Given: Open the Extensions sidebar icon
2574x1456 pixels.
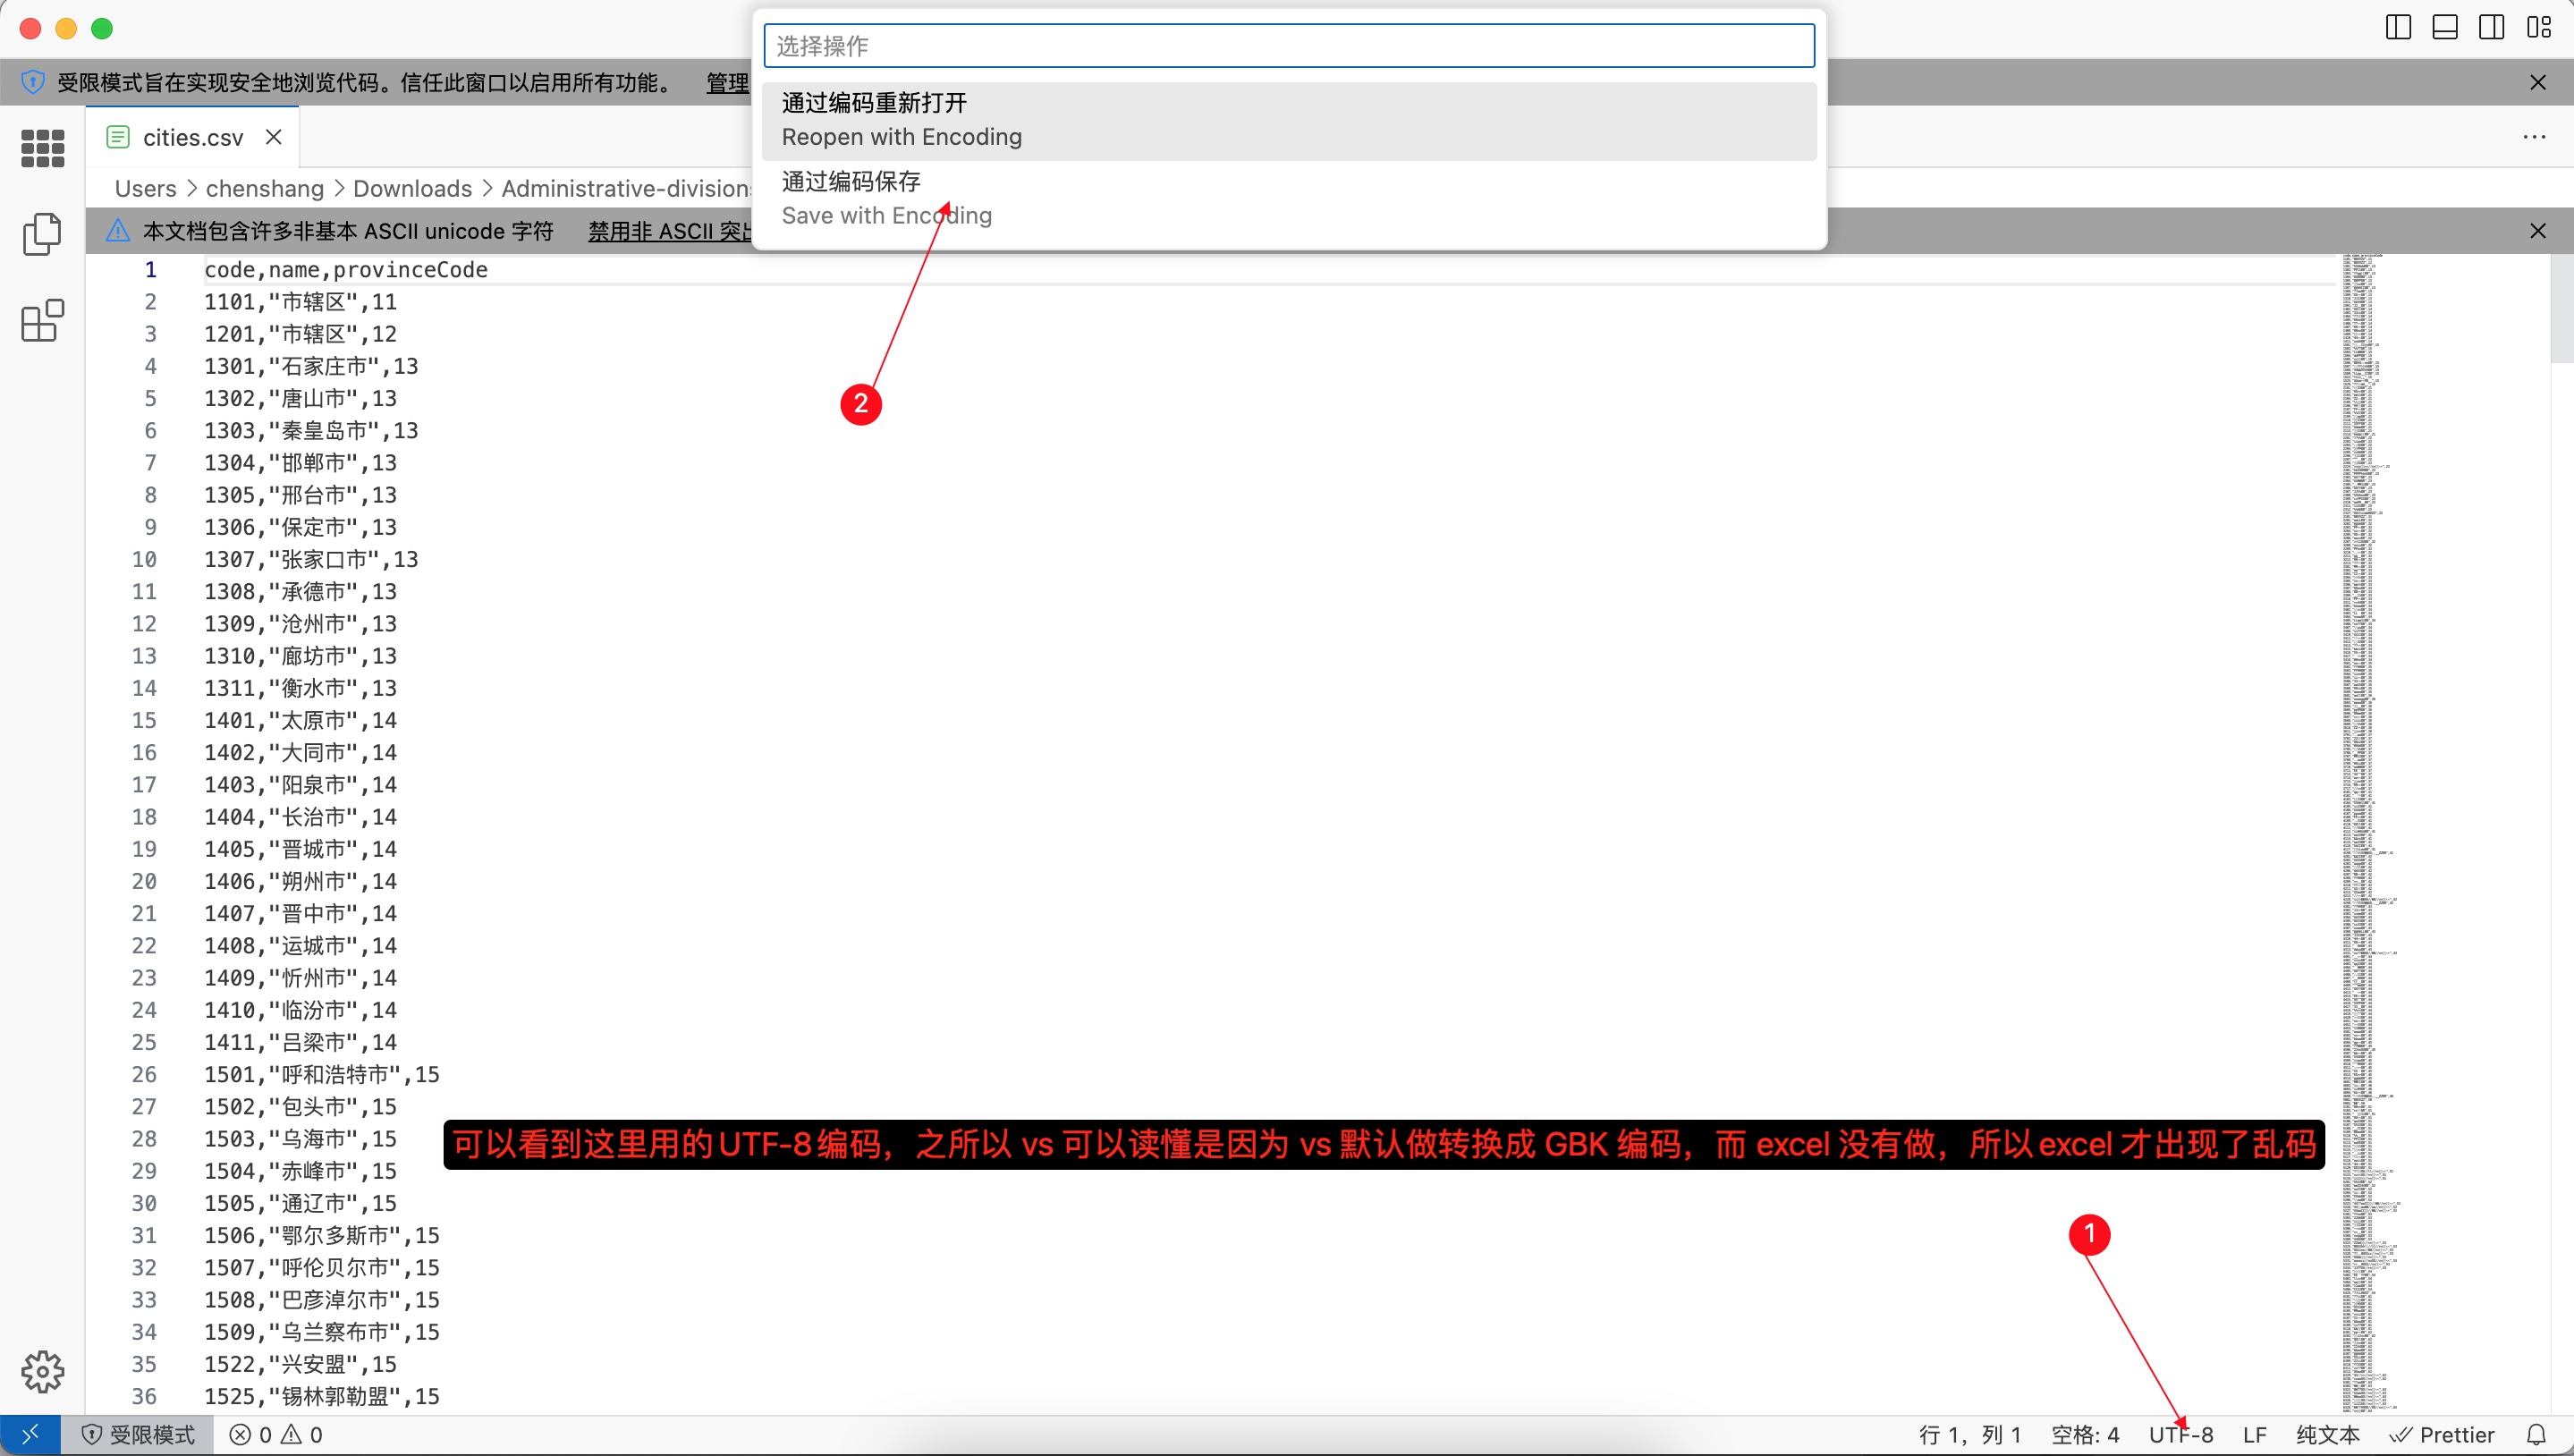Looking at the screenshot, I should point(42,321).
